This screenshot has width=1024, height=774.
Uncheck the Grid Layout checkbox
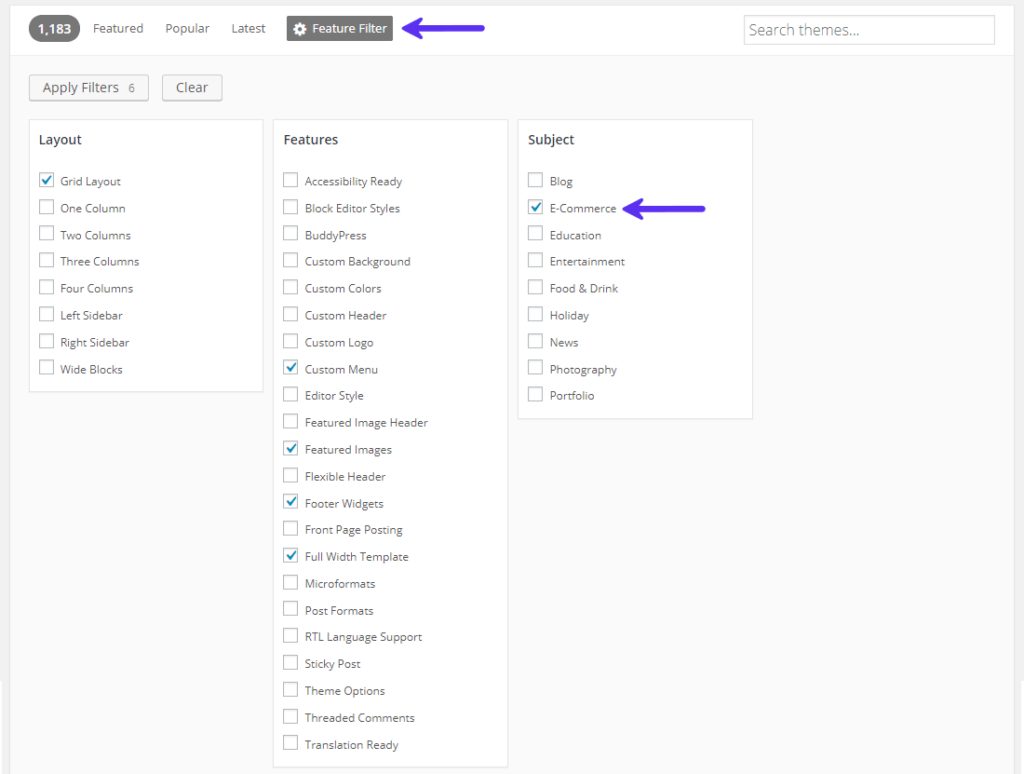point(47,181)
